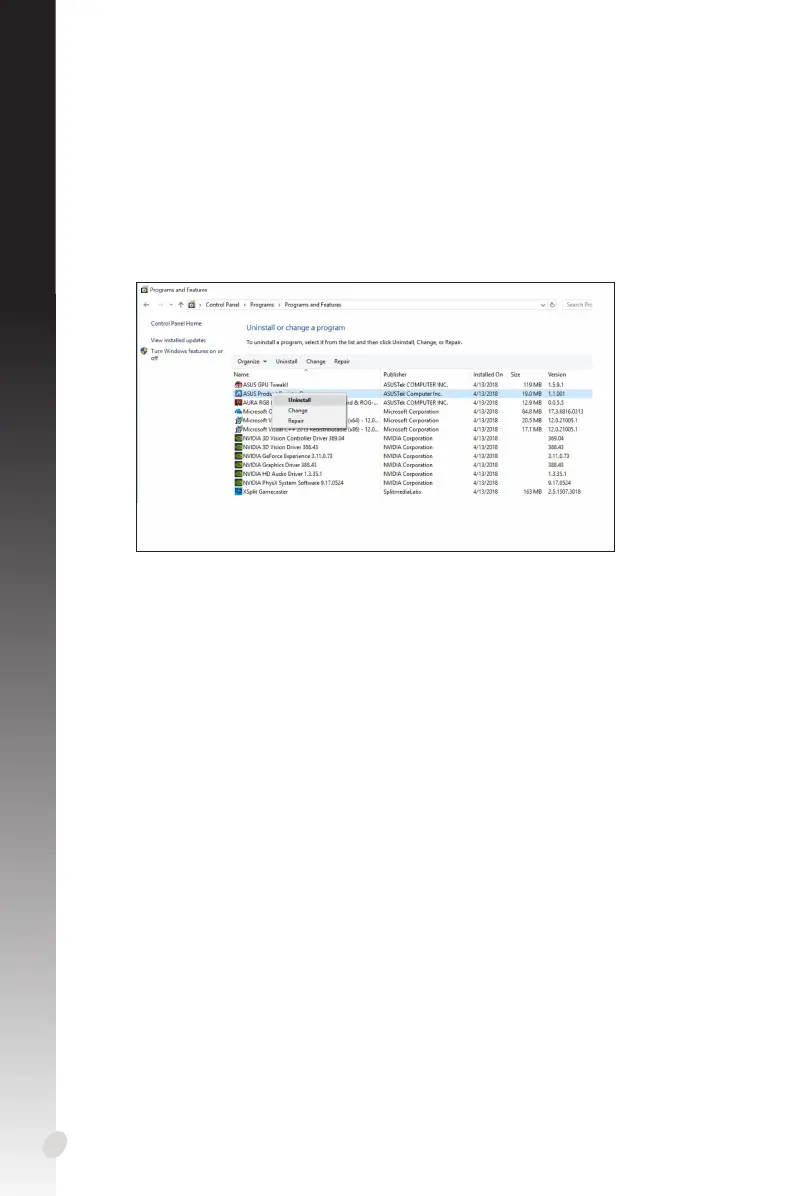
Task: Sort by the Version column header
Action: 557,375
